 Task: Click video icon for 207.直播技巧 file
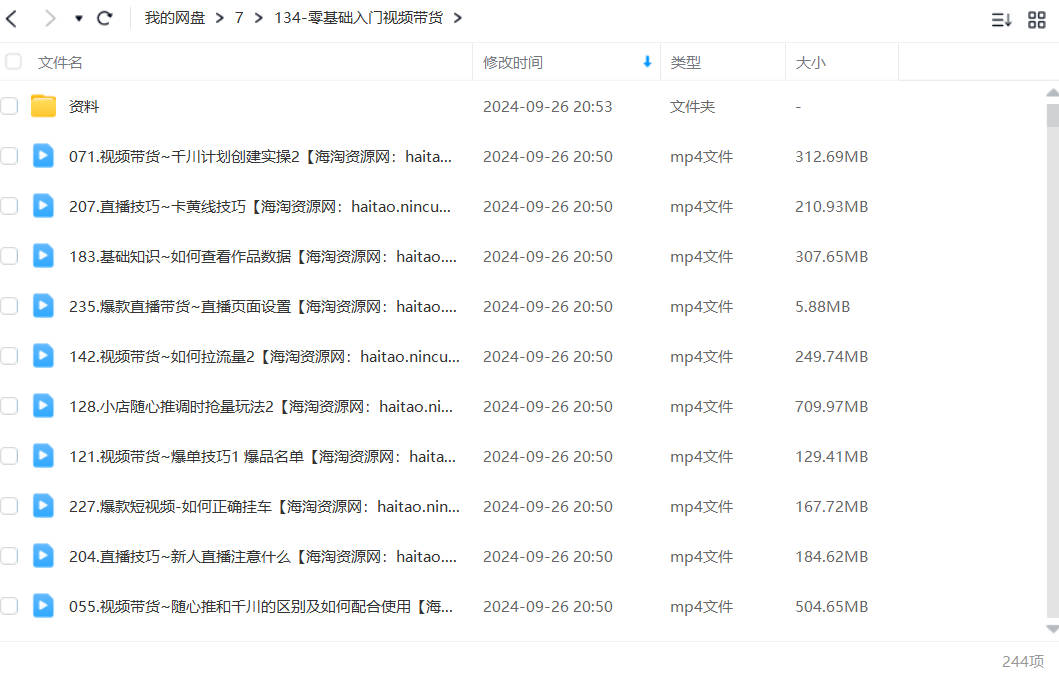(x=43, y=206)
